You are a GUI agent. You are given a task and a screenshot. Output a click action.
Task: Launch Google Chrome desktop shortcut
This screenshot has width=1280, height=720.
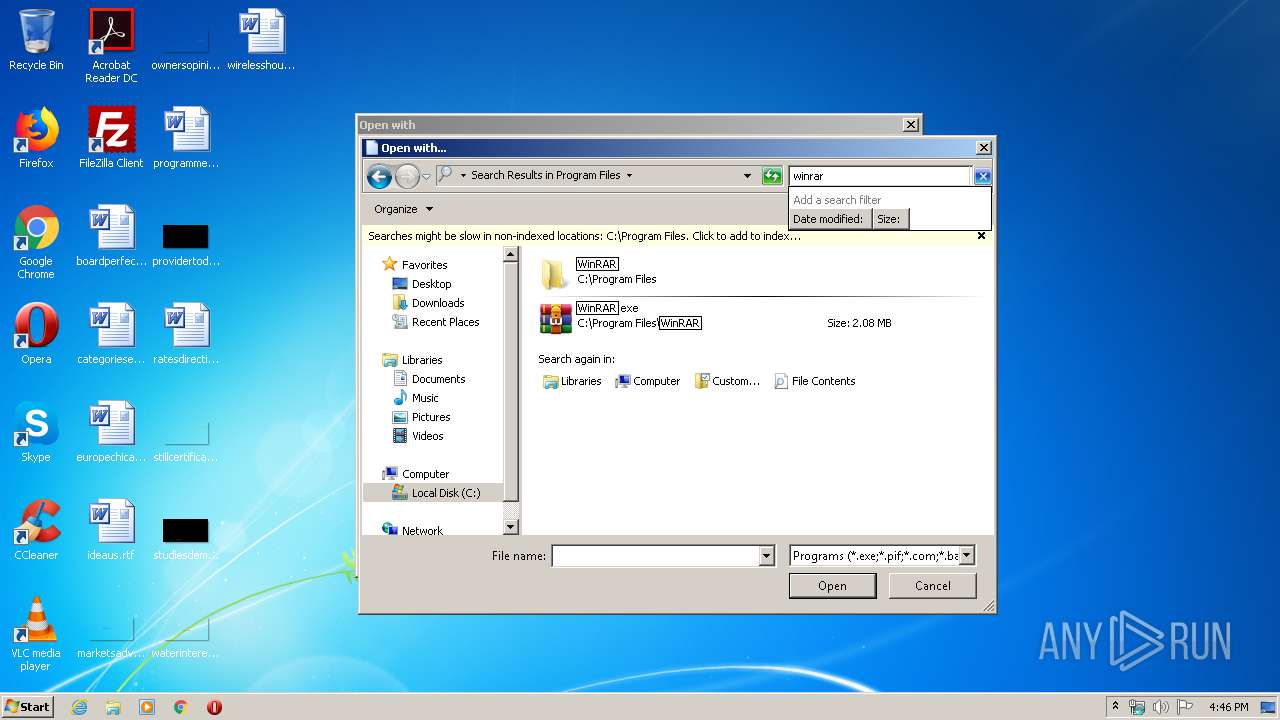click(x=36, y=242)
